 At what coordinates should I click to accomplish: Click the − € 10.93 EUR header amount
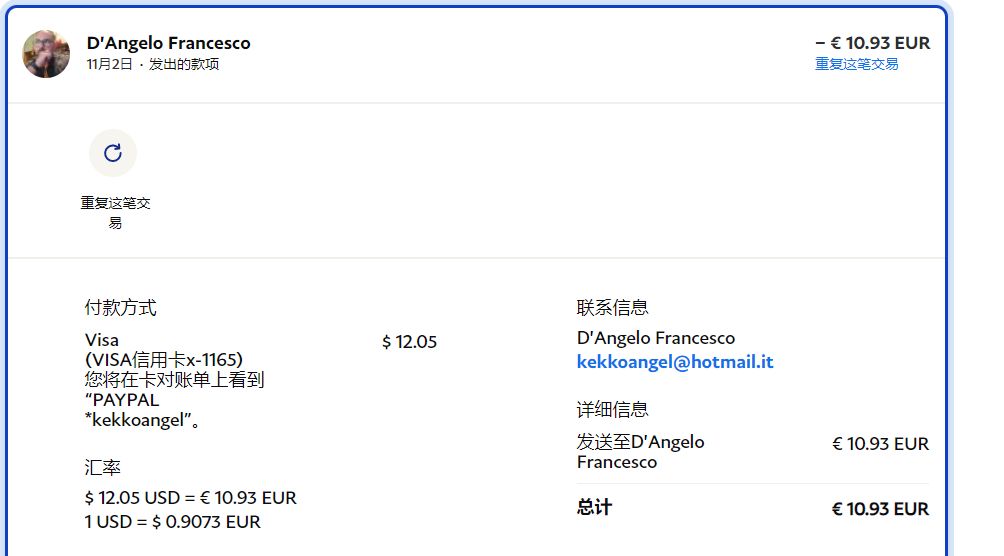(x=872, y=43)
